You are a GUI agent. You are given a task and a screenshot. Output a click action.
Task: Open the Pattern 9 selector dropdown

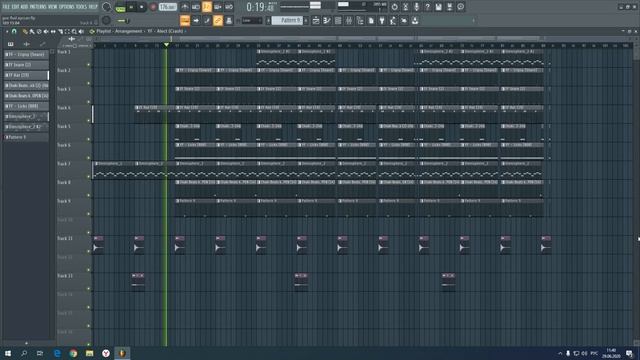click(x=287, y=20)
